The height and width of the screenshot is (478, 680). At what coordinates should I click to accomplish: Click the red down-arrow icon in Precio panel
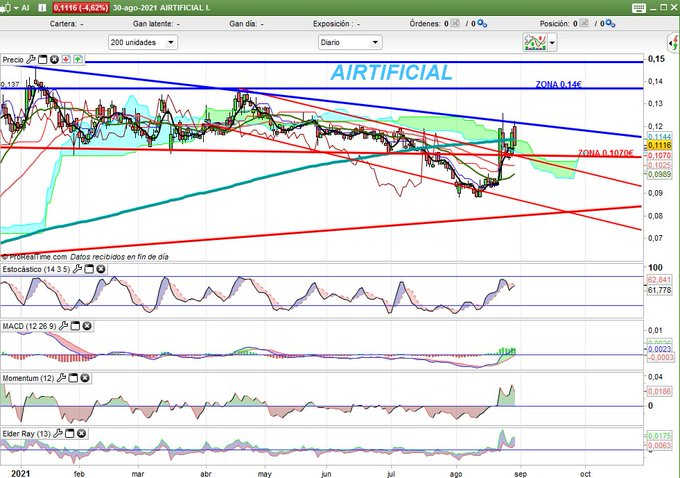66,59
